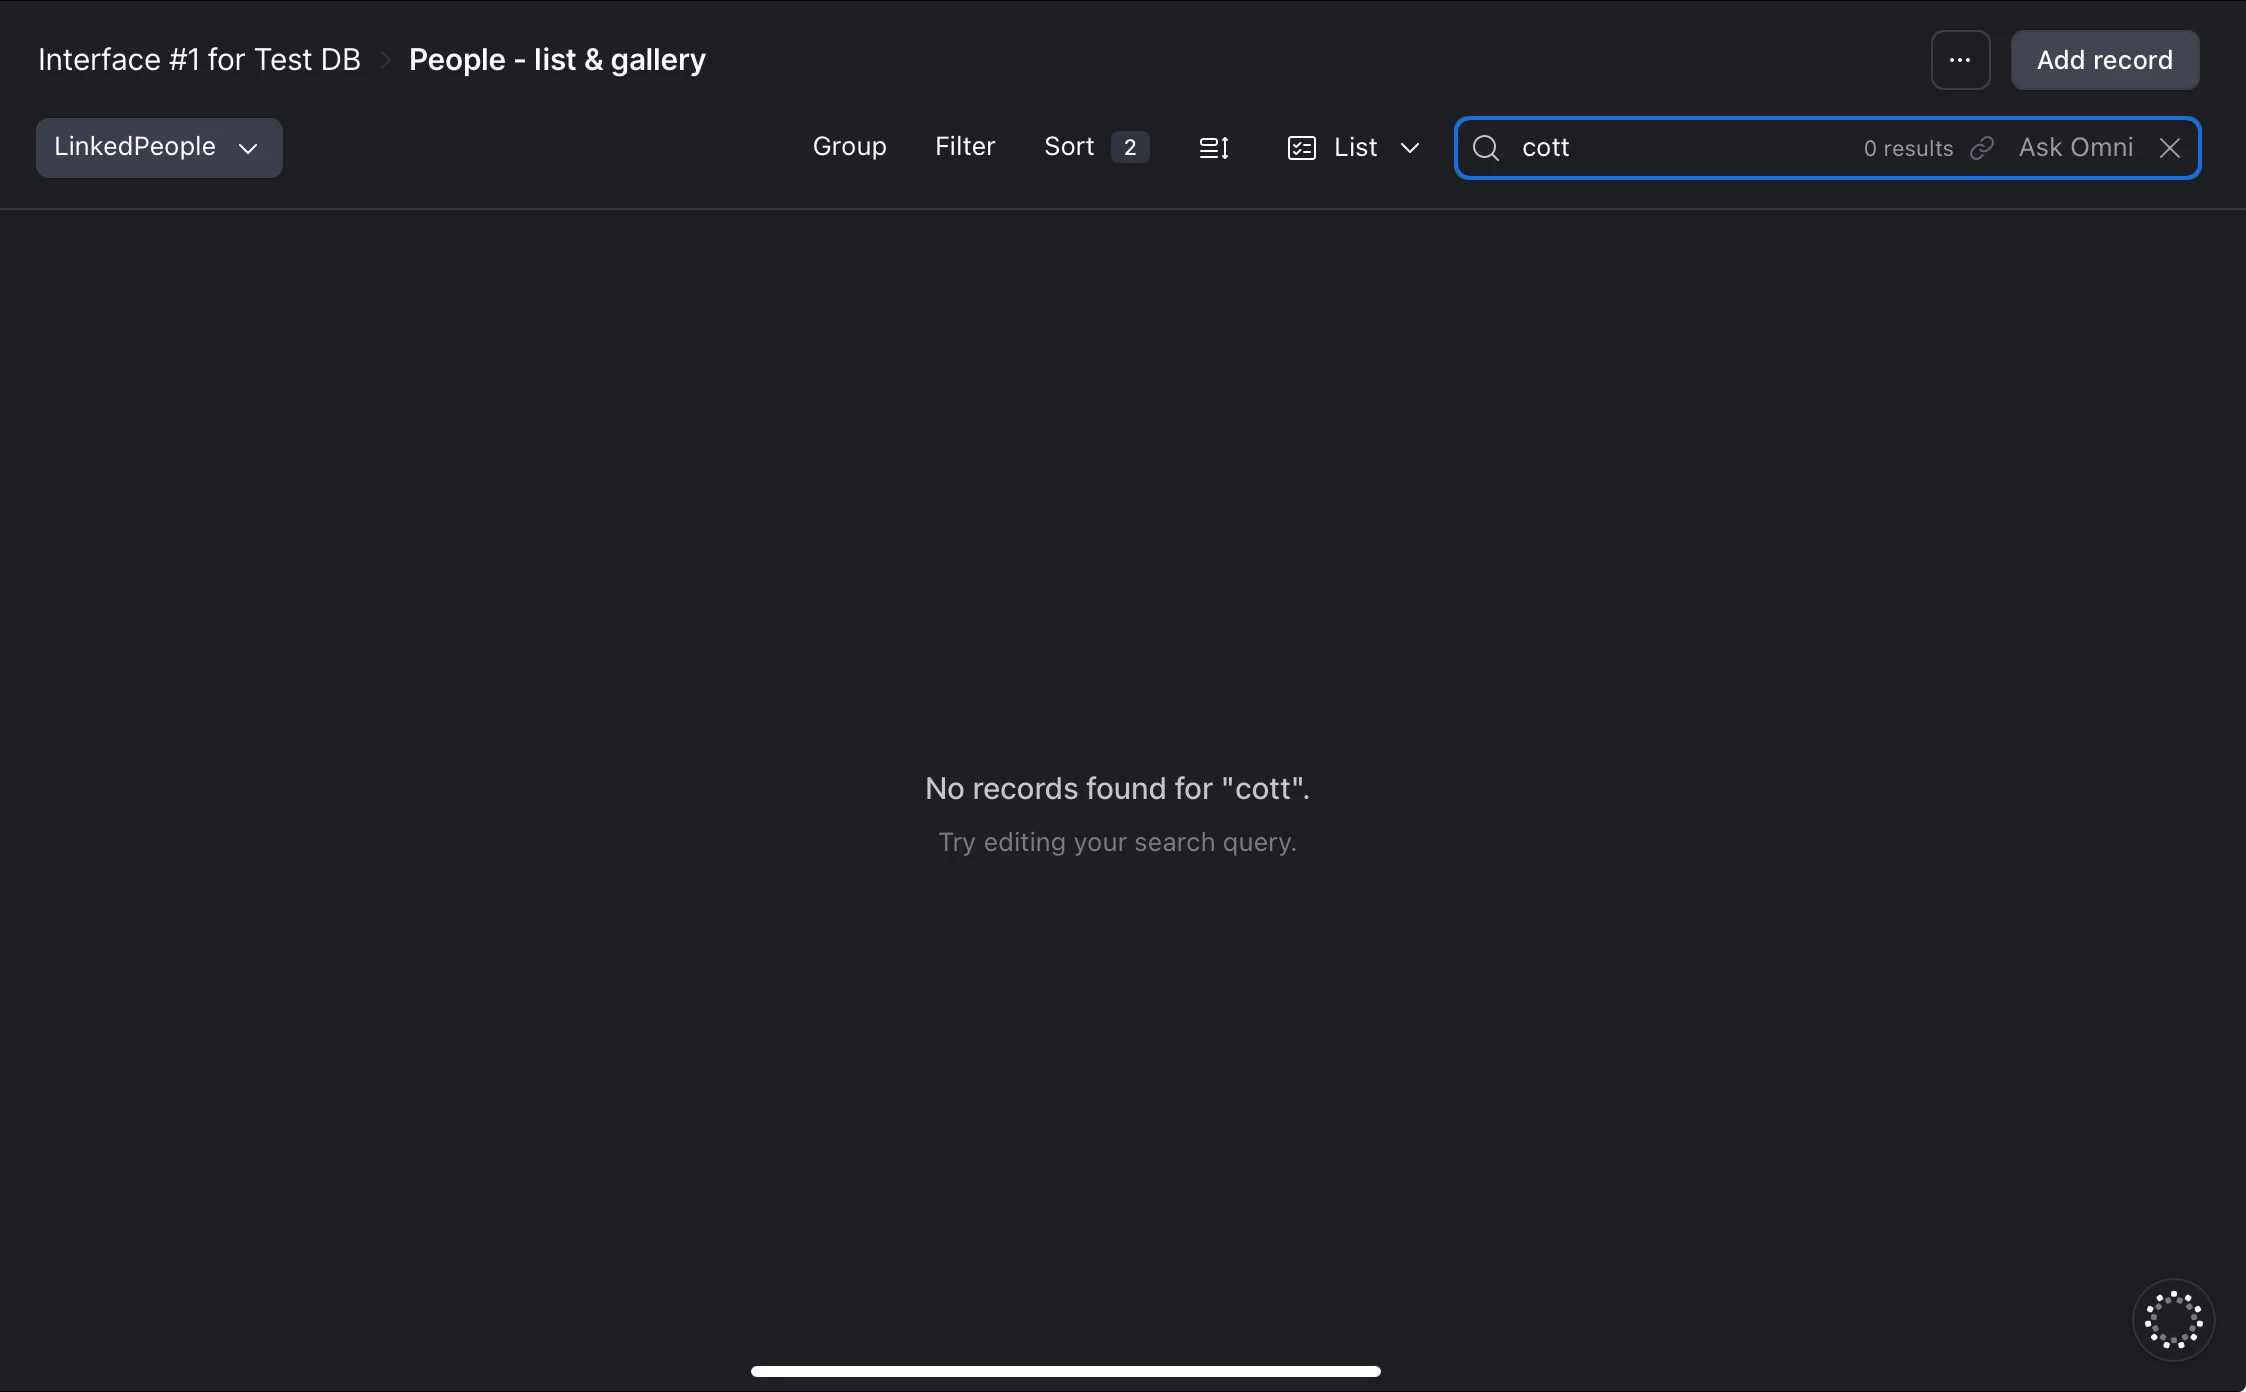Viewport: 2246px width, 1392px height.
Task: Click the 0 results indicator
Action: point(1907,148)
